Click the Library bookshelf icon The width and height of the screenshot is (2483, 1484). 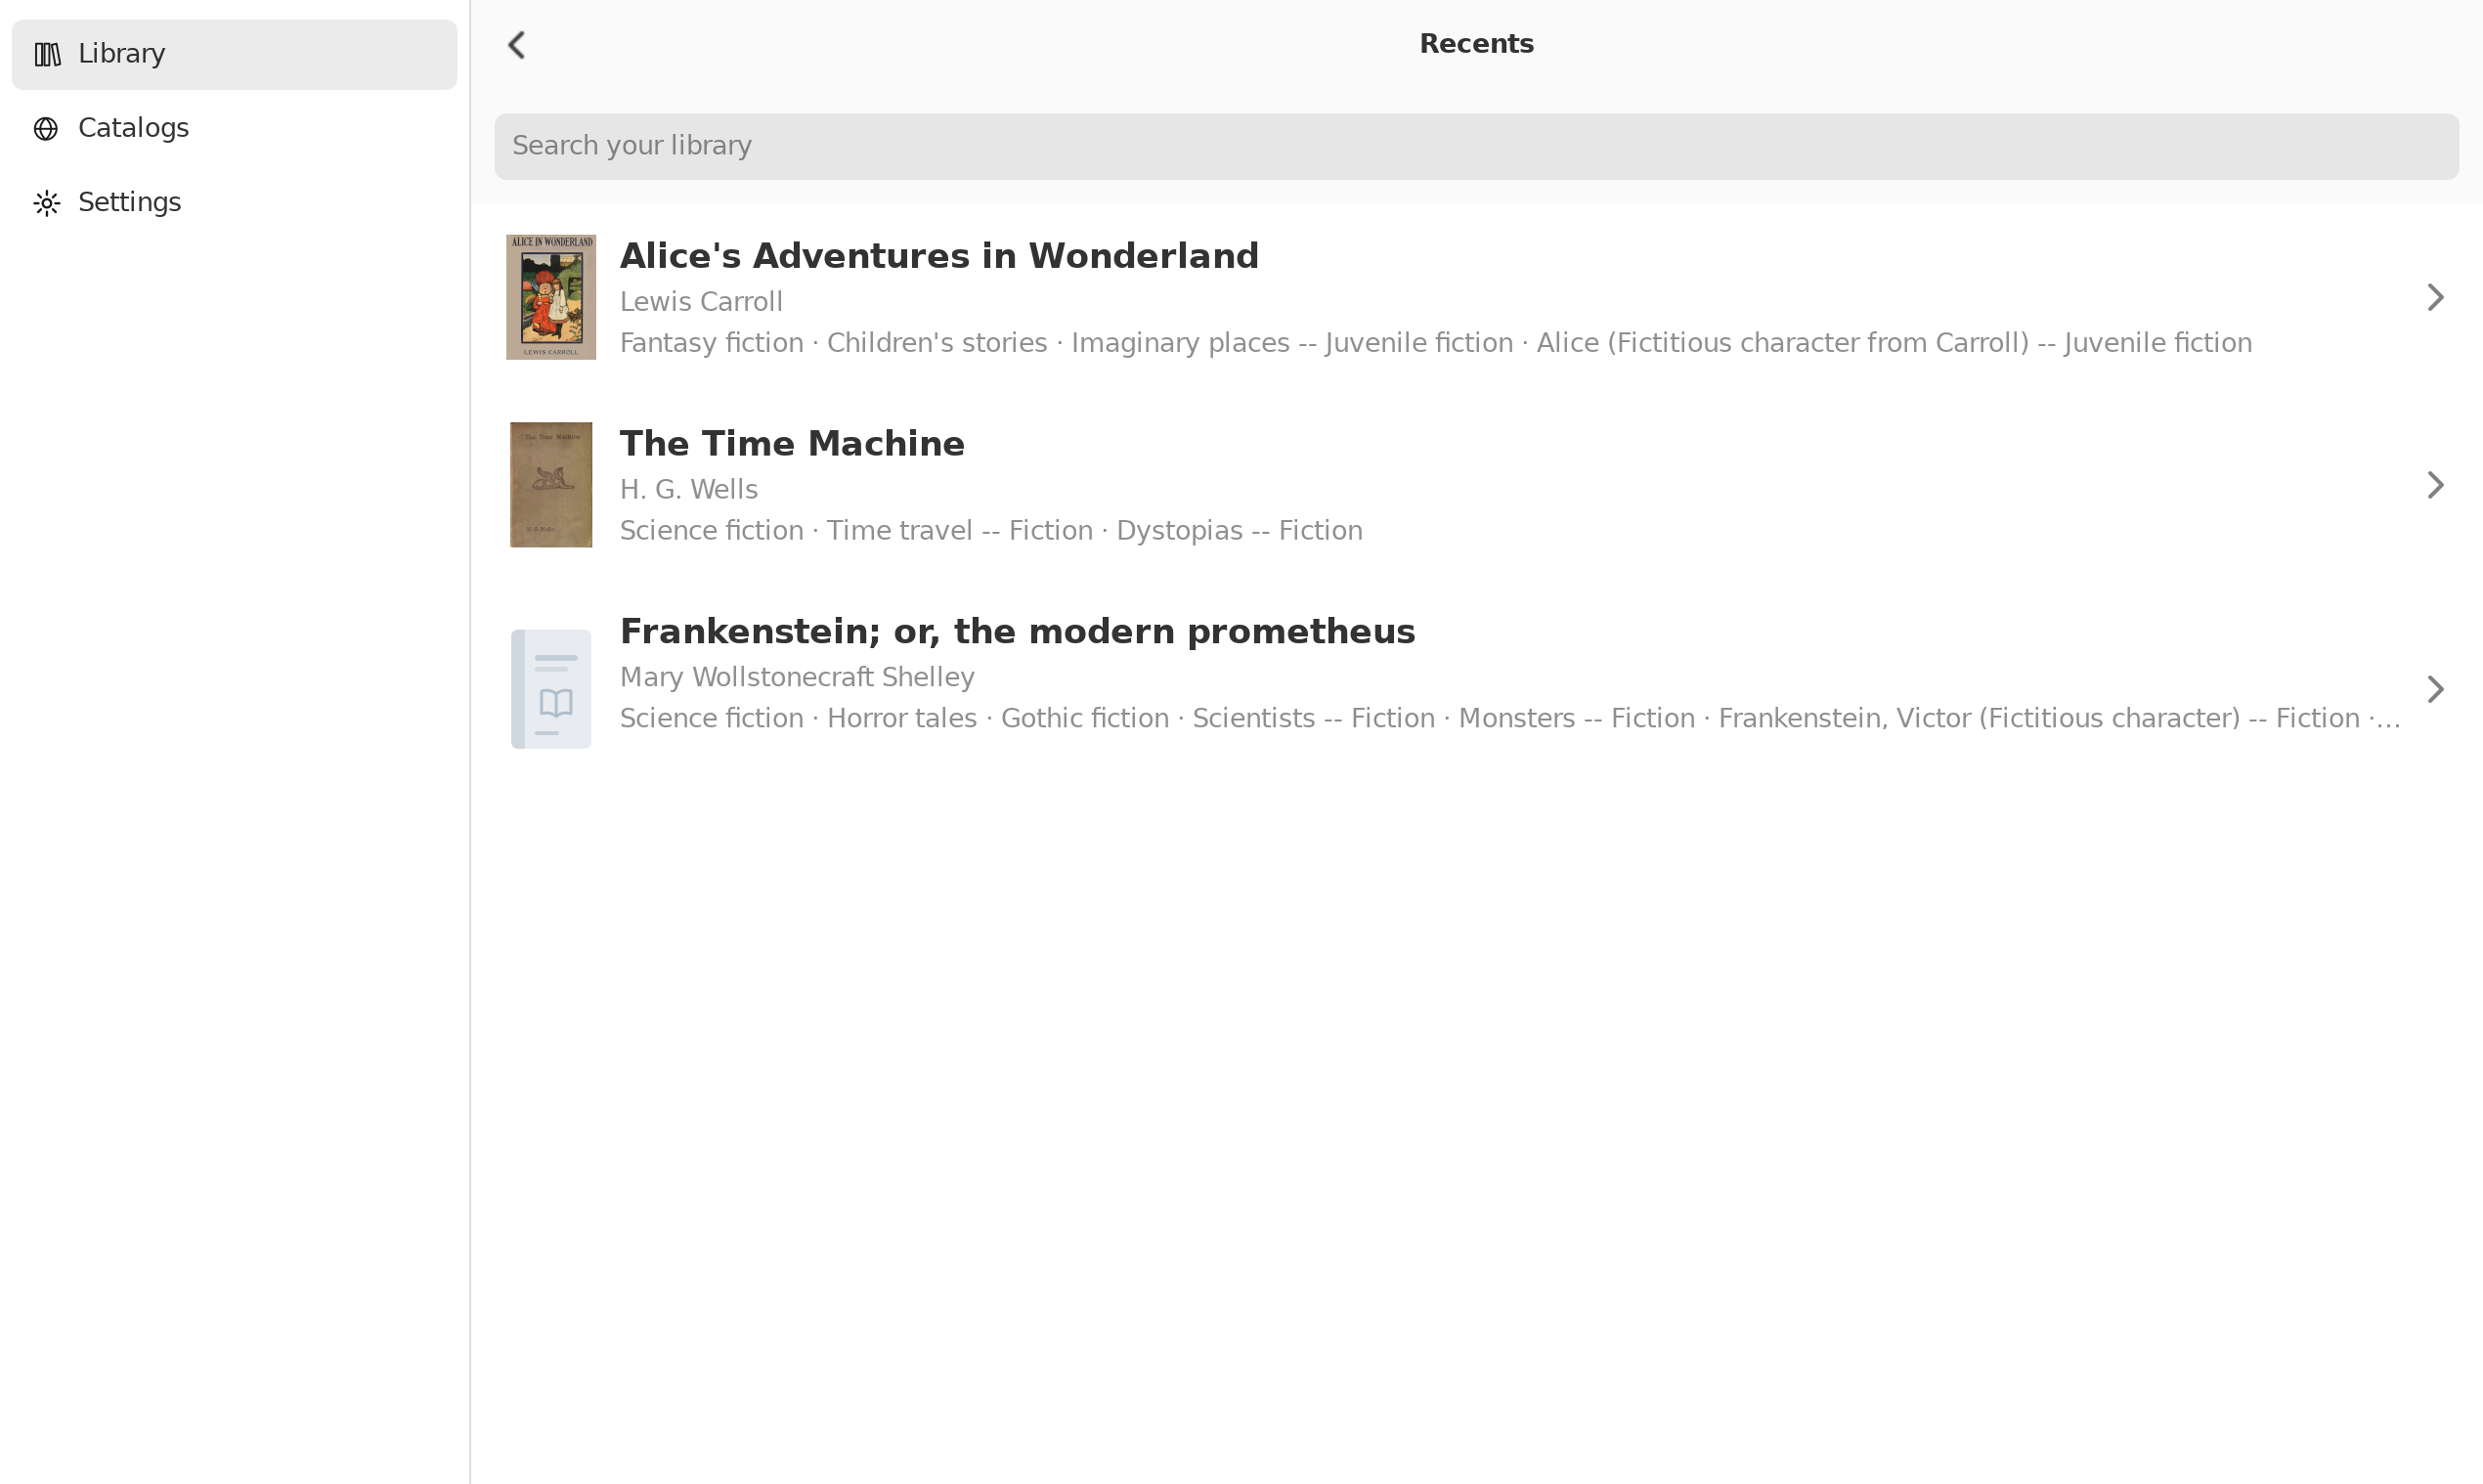coord(47,54)
